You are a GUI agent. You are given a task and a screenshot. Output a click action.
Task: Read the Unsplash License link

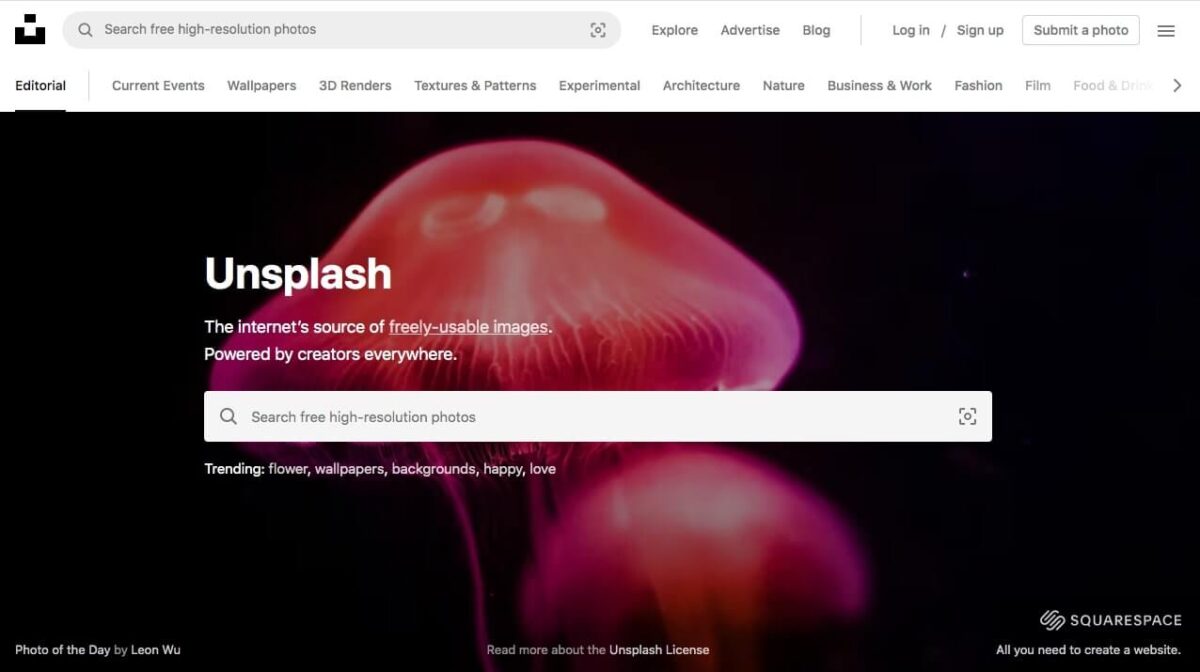[x=659, y=650]
